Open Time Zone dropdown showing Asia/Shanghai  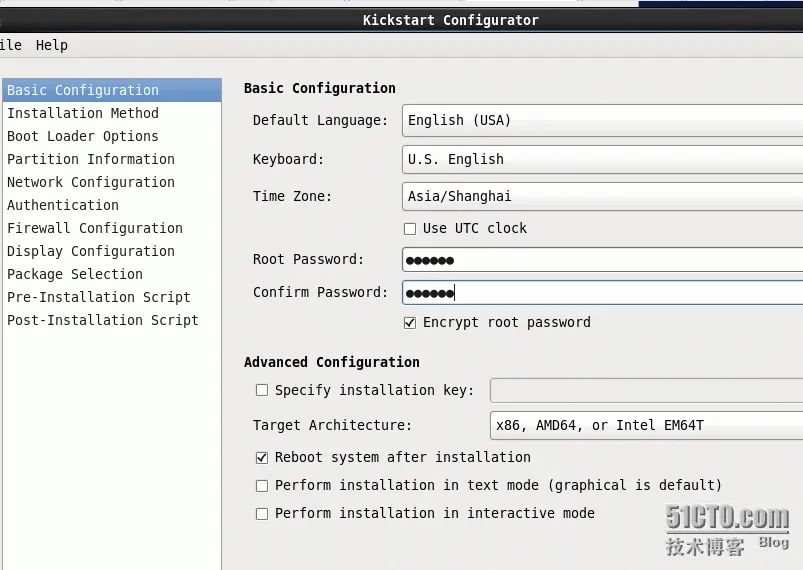click(x=602, y=196)
